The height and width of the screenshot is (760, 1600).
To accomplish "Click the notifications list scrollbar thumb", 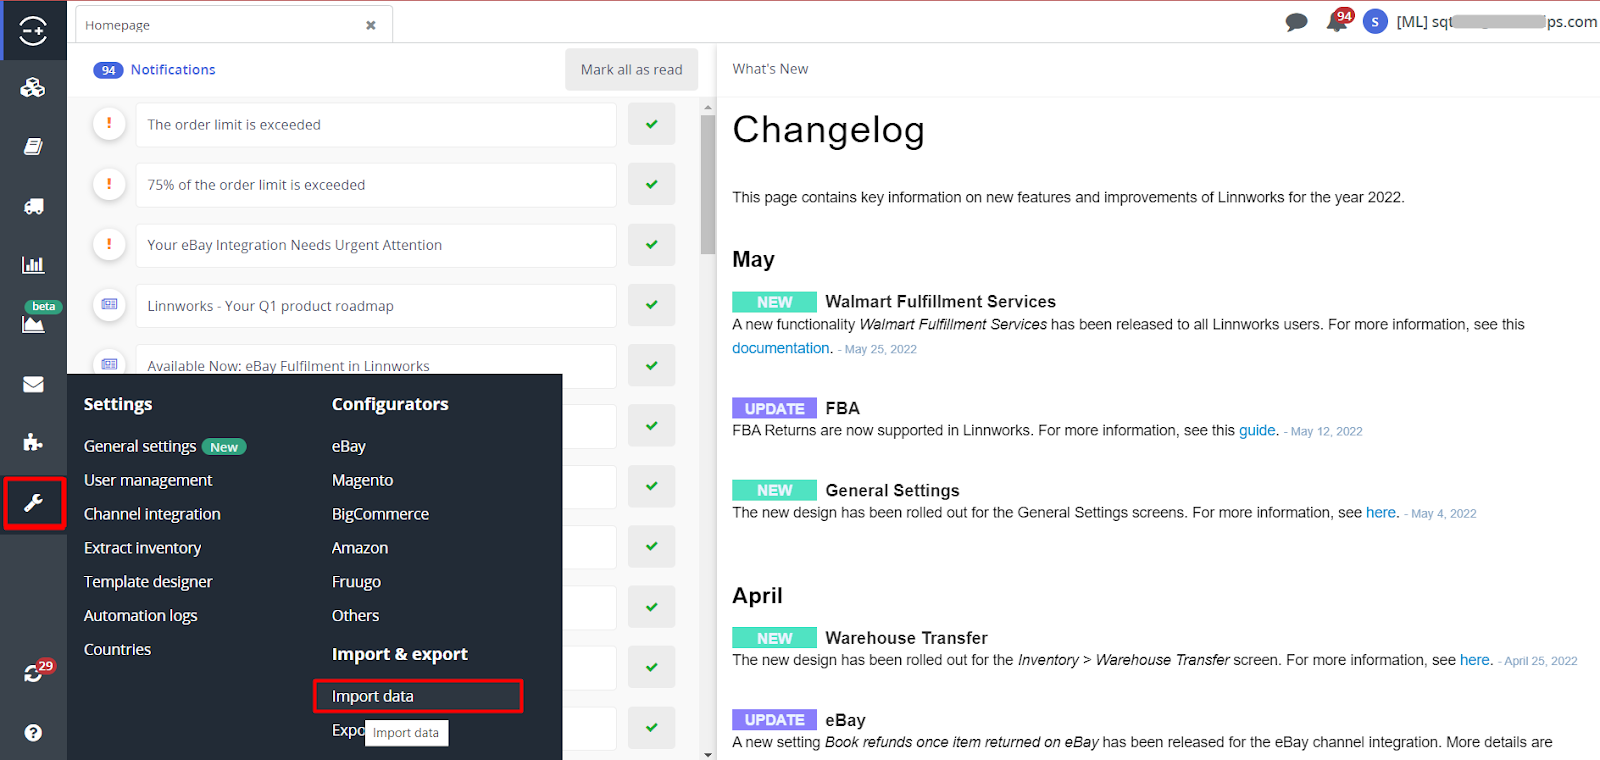I will click(x=708, y=185).
